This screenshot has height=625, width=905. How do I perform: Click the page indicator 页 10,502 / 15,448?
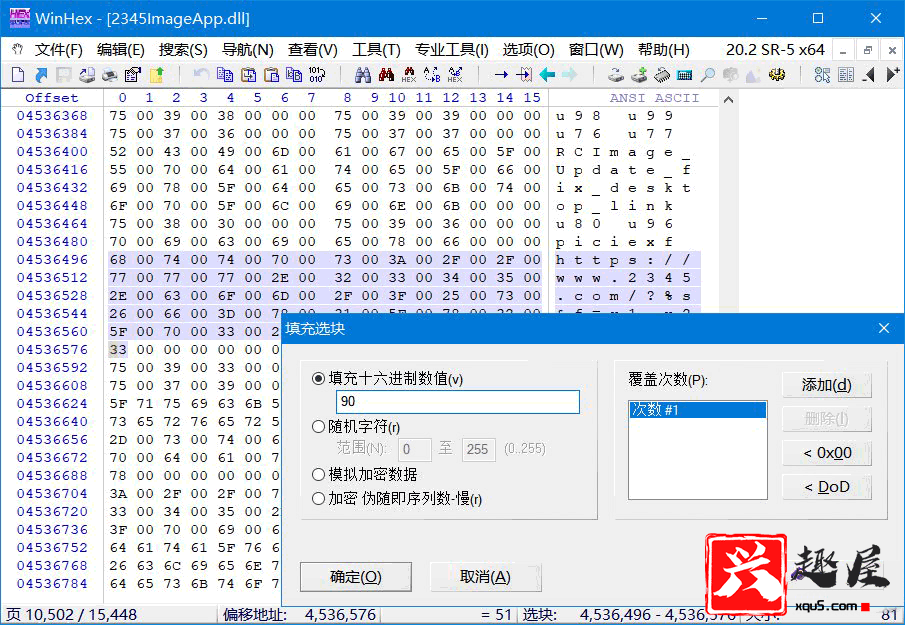[72, 615]
